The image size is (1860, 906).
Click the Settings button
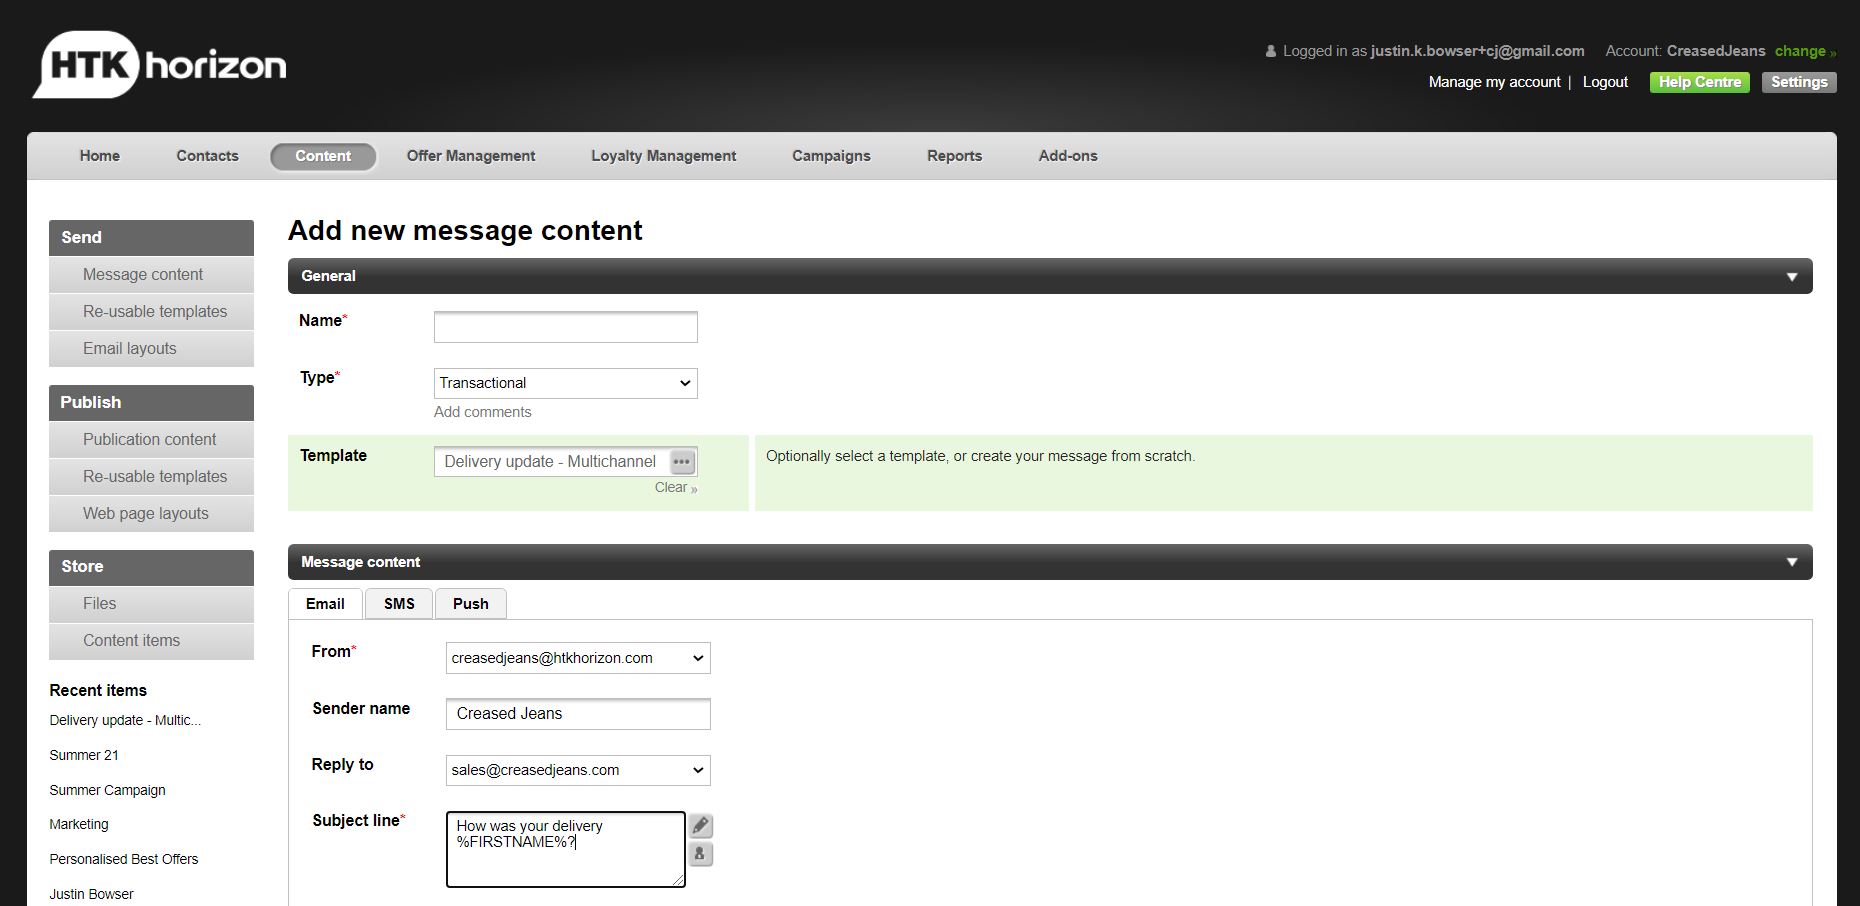pos(1799,82)
